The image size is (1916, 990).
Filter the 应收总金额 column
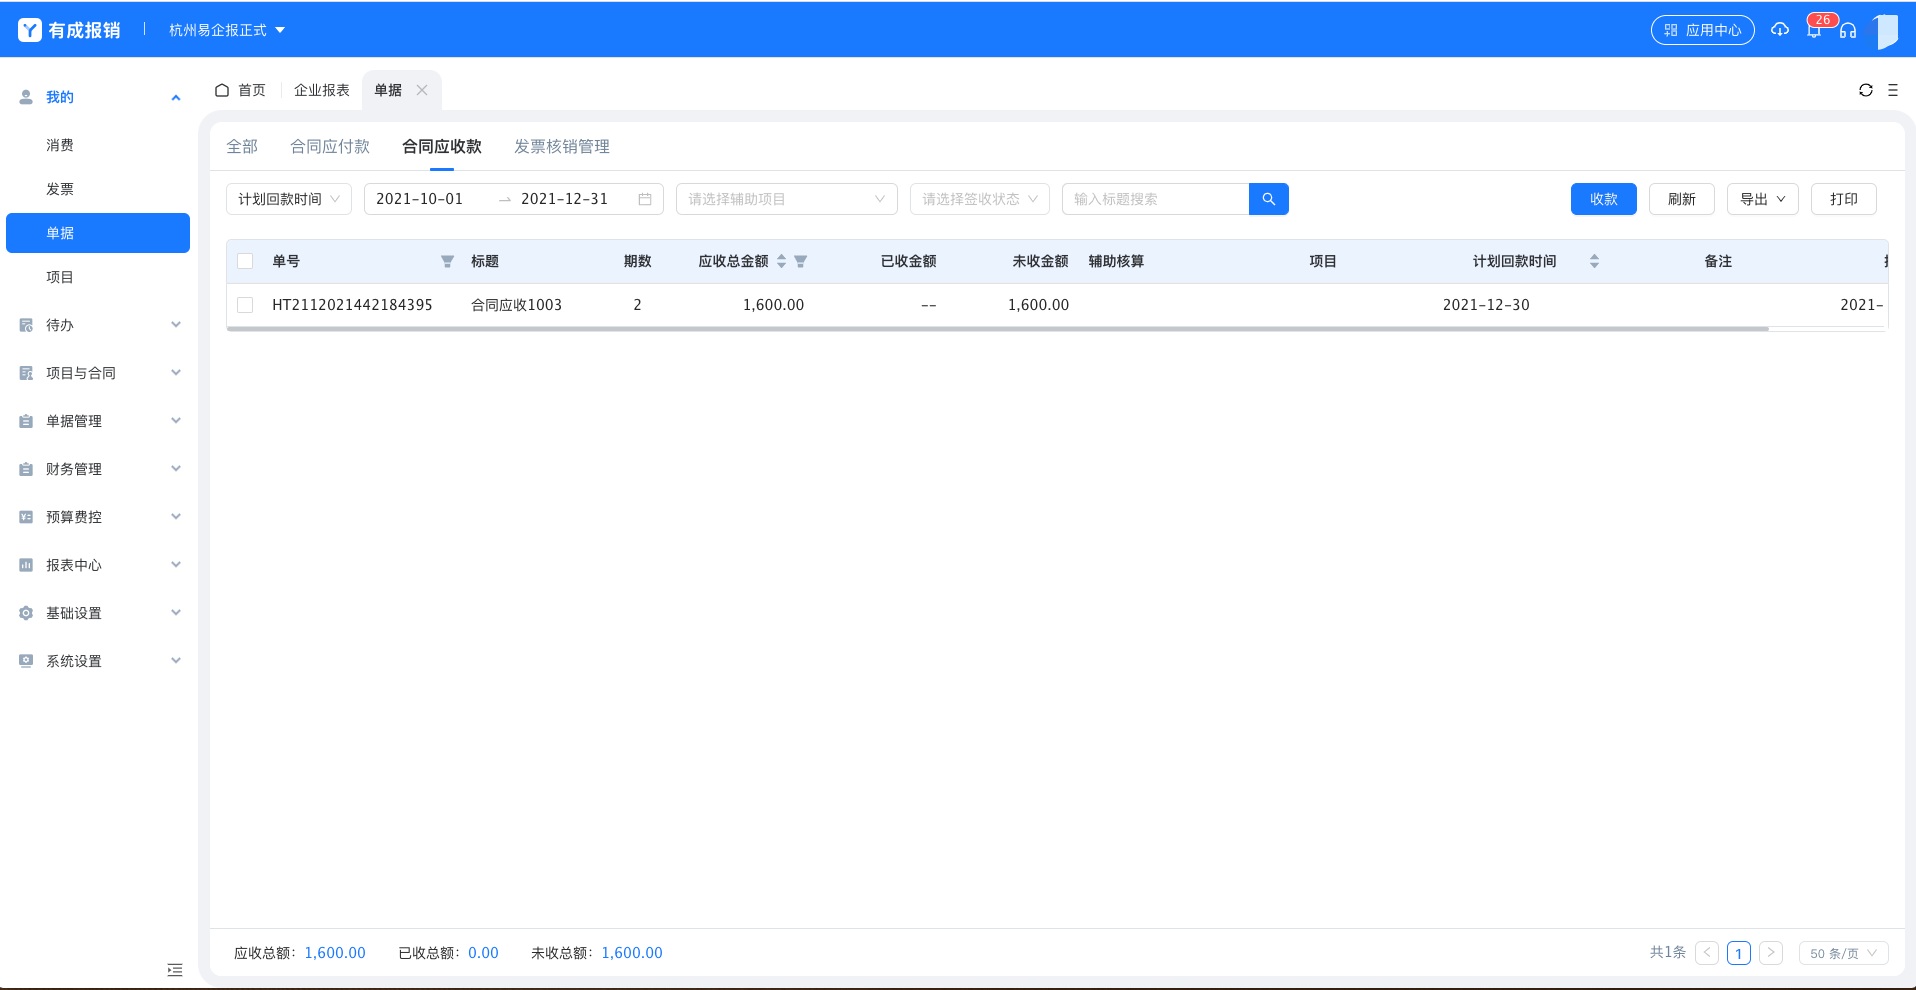800,261
